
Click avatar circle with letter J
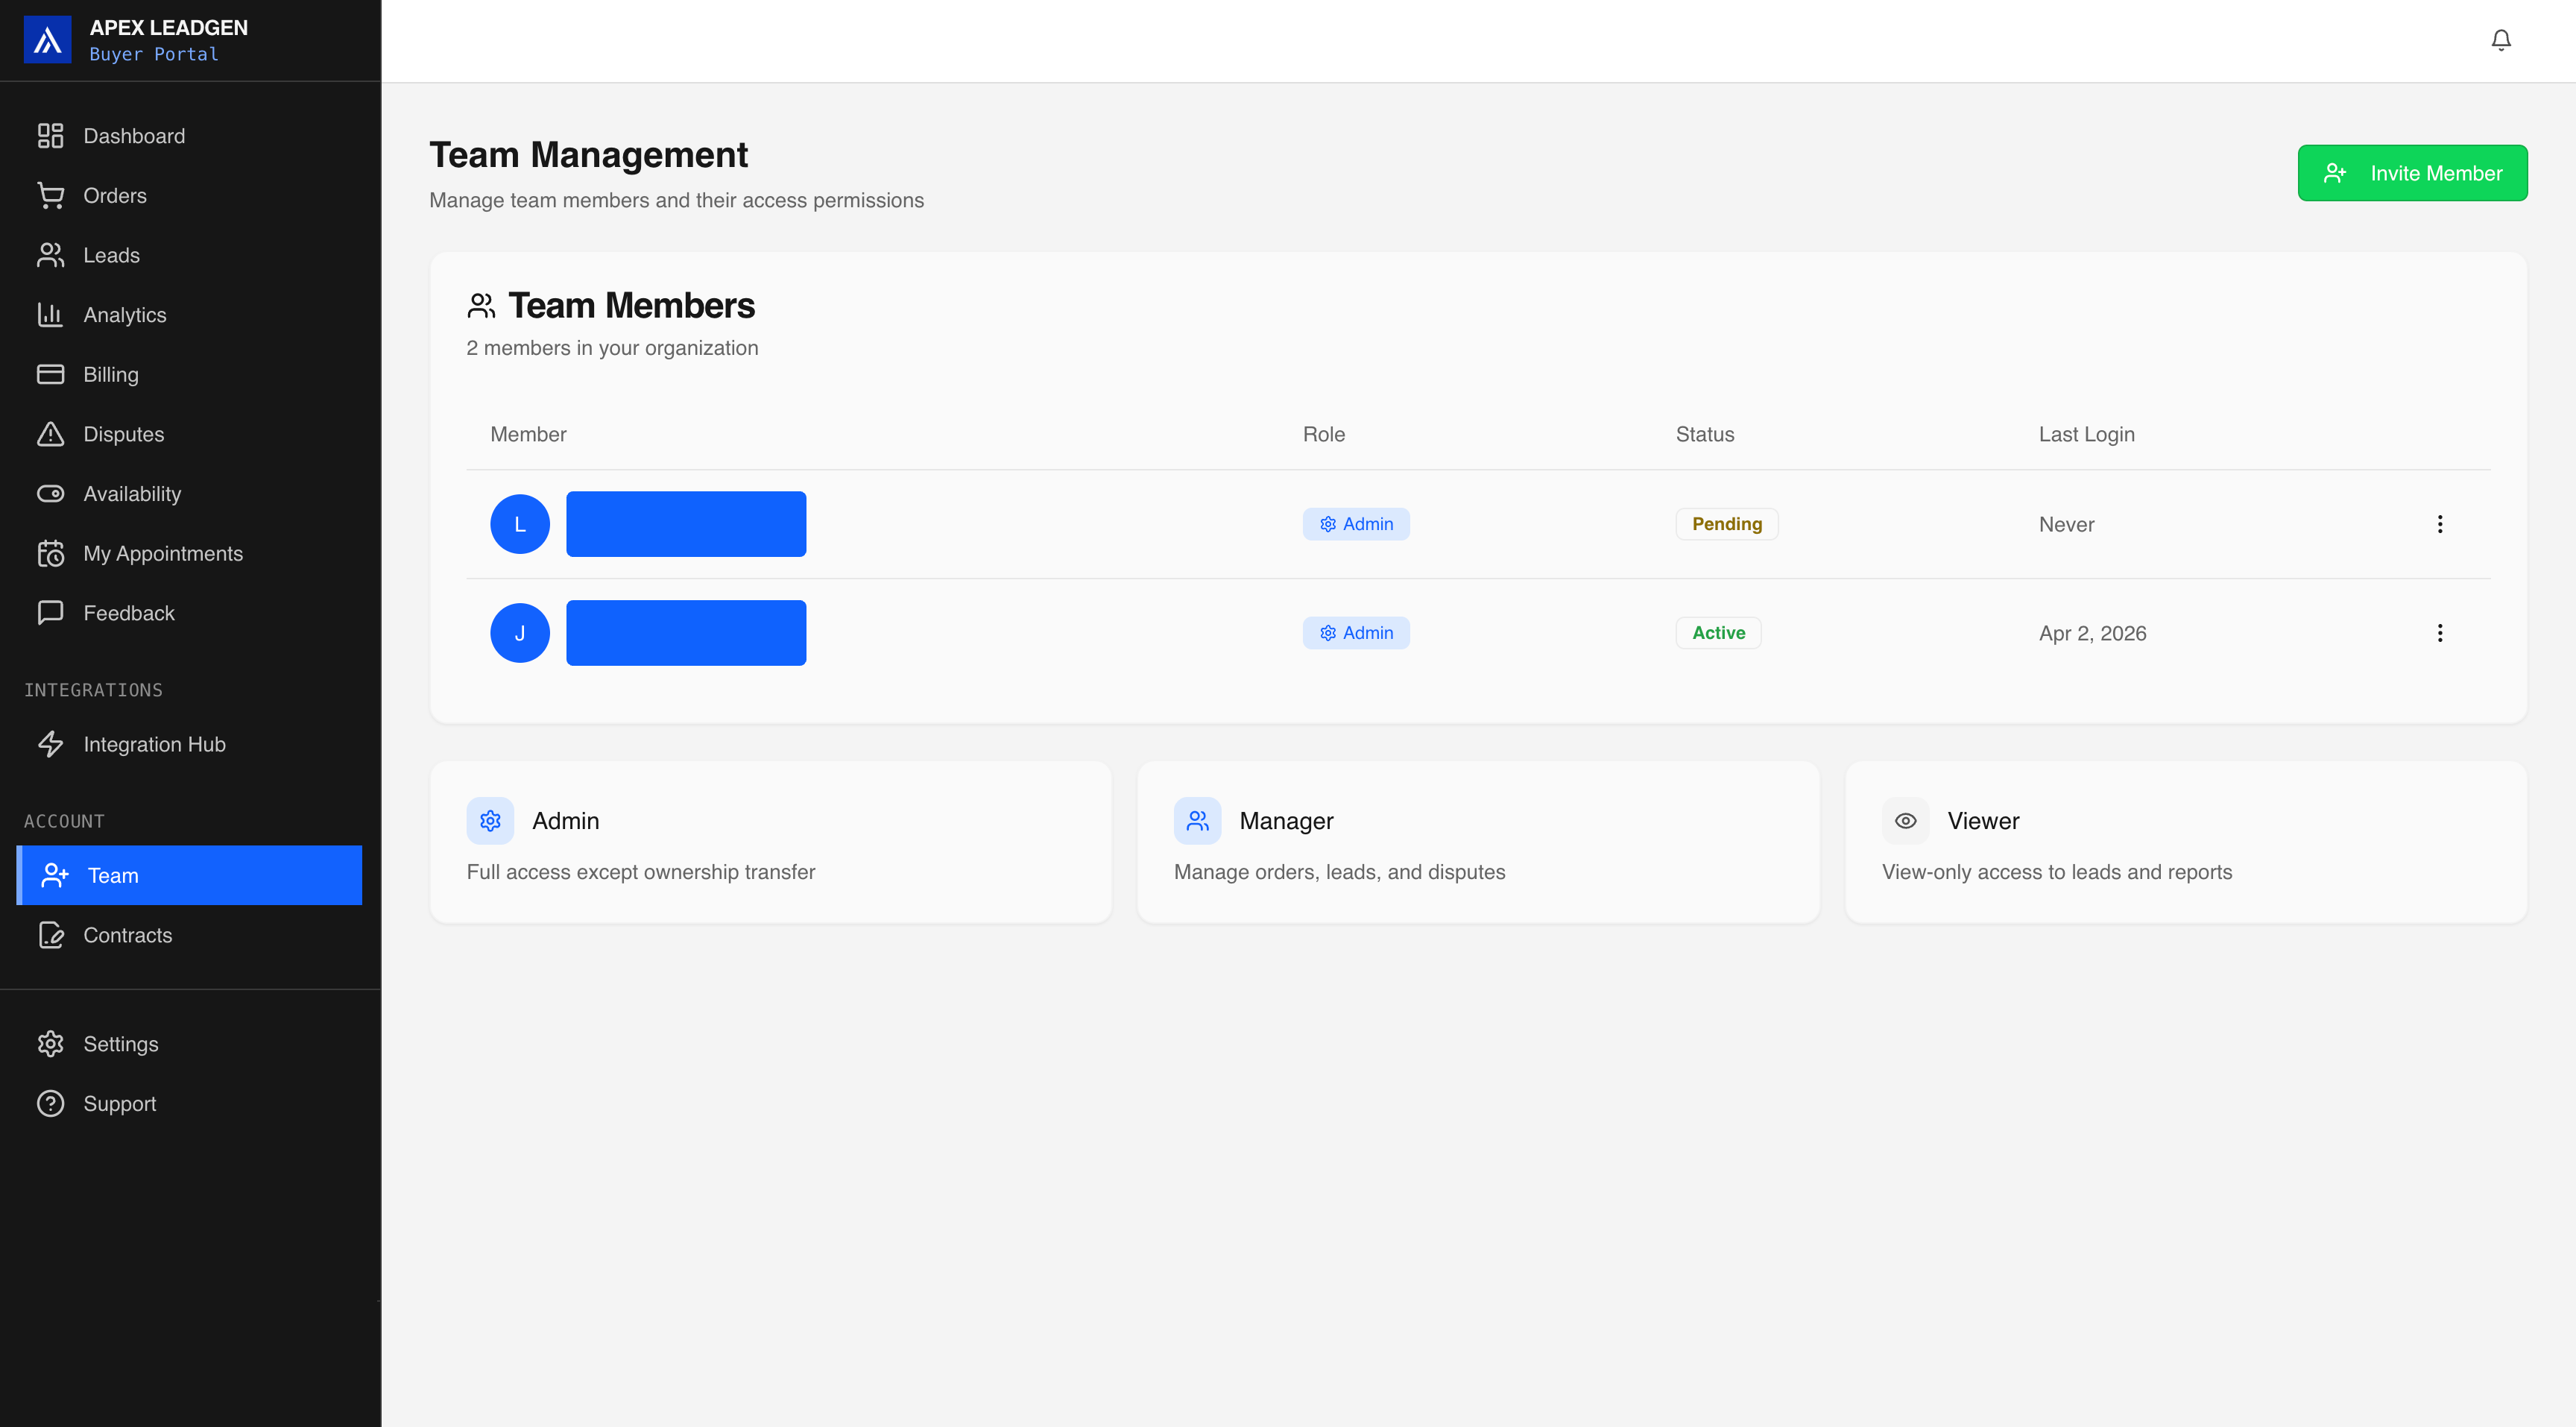pos(520,633)
